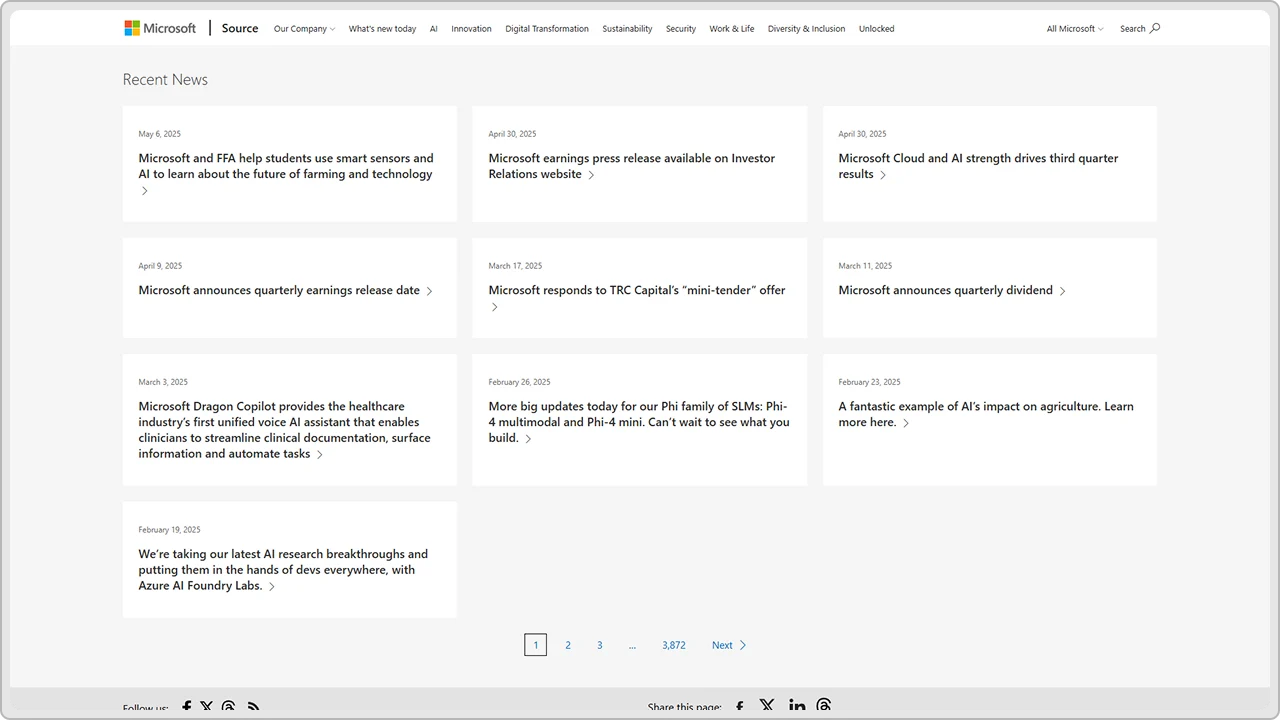Viewport: 1280px width, 720px height.
Task: Open Microsoft announces quarterly earnings release date
Action: pos(279,290)
